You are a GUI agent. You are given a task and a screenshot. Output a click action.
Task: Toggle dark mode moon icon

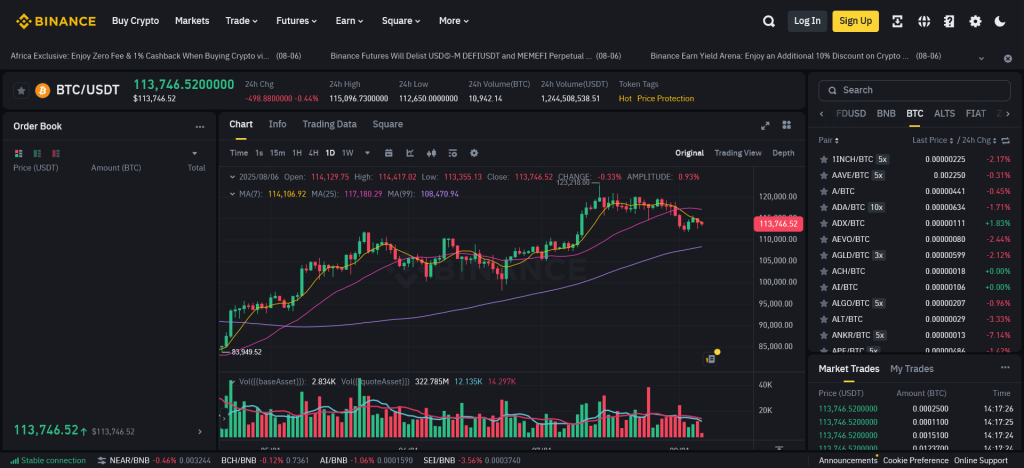pos(1000,21)
